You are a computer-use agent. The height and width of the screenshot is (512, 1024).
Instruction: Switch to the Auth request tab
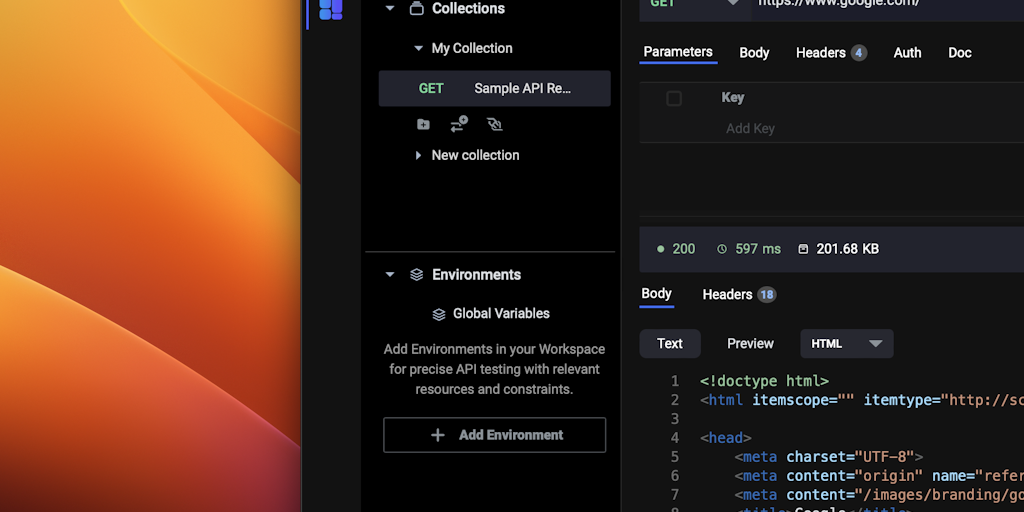pos(907,53)
